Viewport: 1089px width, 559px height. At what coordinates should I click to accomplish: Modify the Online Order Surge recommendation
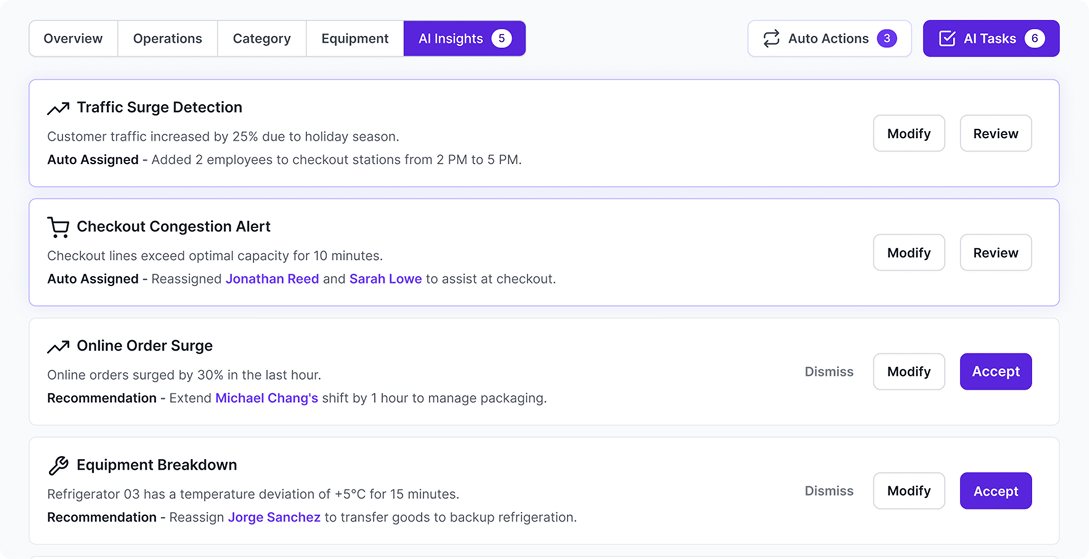[x=909, y=372]
